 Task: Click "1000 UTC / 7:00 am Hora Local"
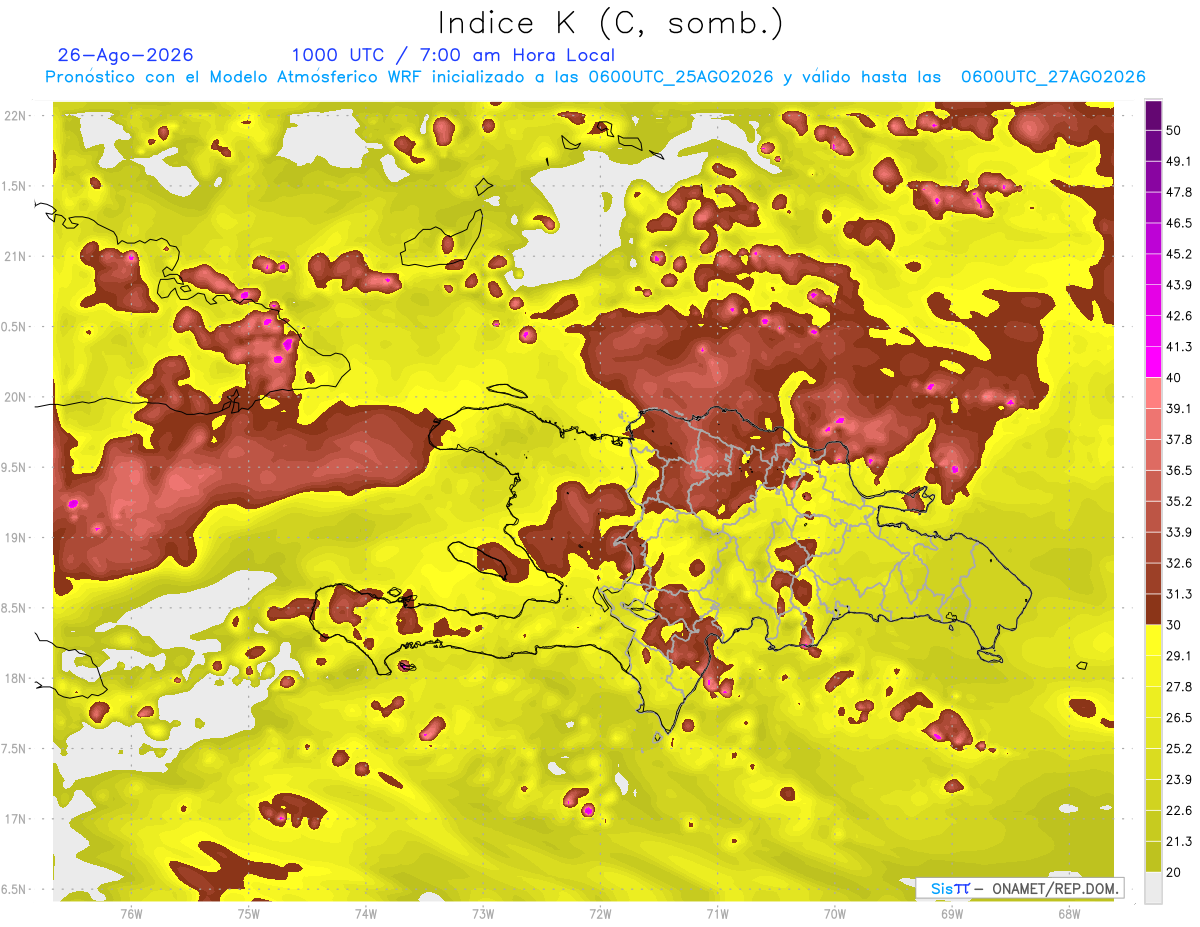453,55
